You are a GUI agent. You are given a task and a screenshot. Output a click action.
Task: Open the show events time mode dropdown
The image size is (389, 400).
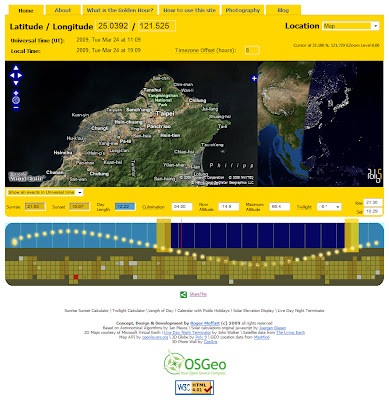[45, 193]
